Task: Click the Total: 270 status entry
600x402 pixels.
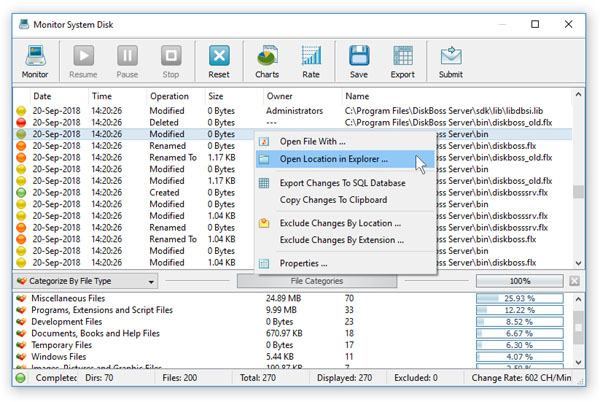Action: click(258, 378)
